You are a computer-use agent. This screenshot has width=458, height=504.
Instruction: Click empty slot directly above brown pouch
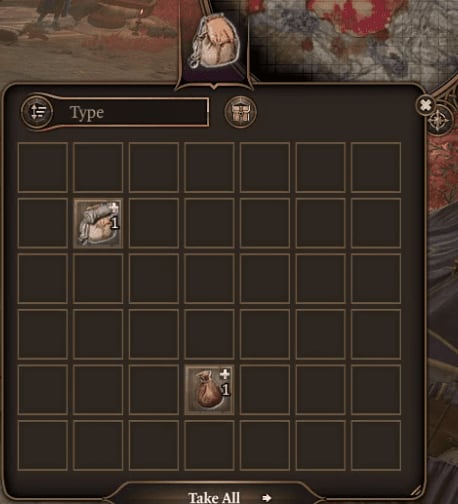click(209, 334)
